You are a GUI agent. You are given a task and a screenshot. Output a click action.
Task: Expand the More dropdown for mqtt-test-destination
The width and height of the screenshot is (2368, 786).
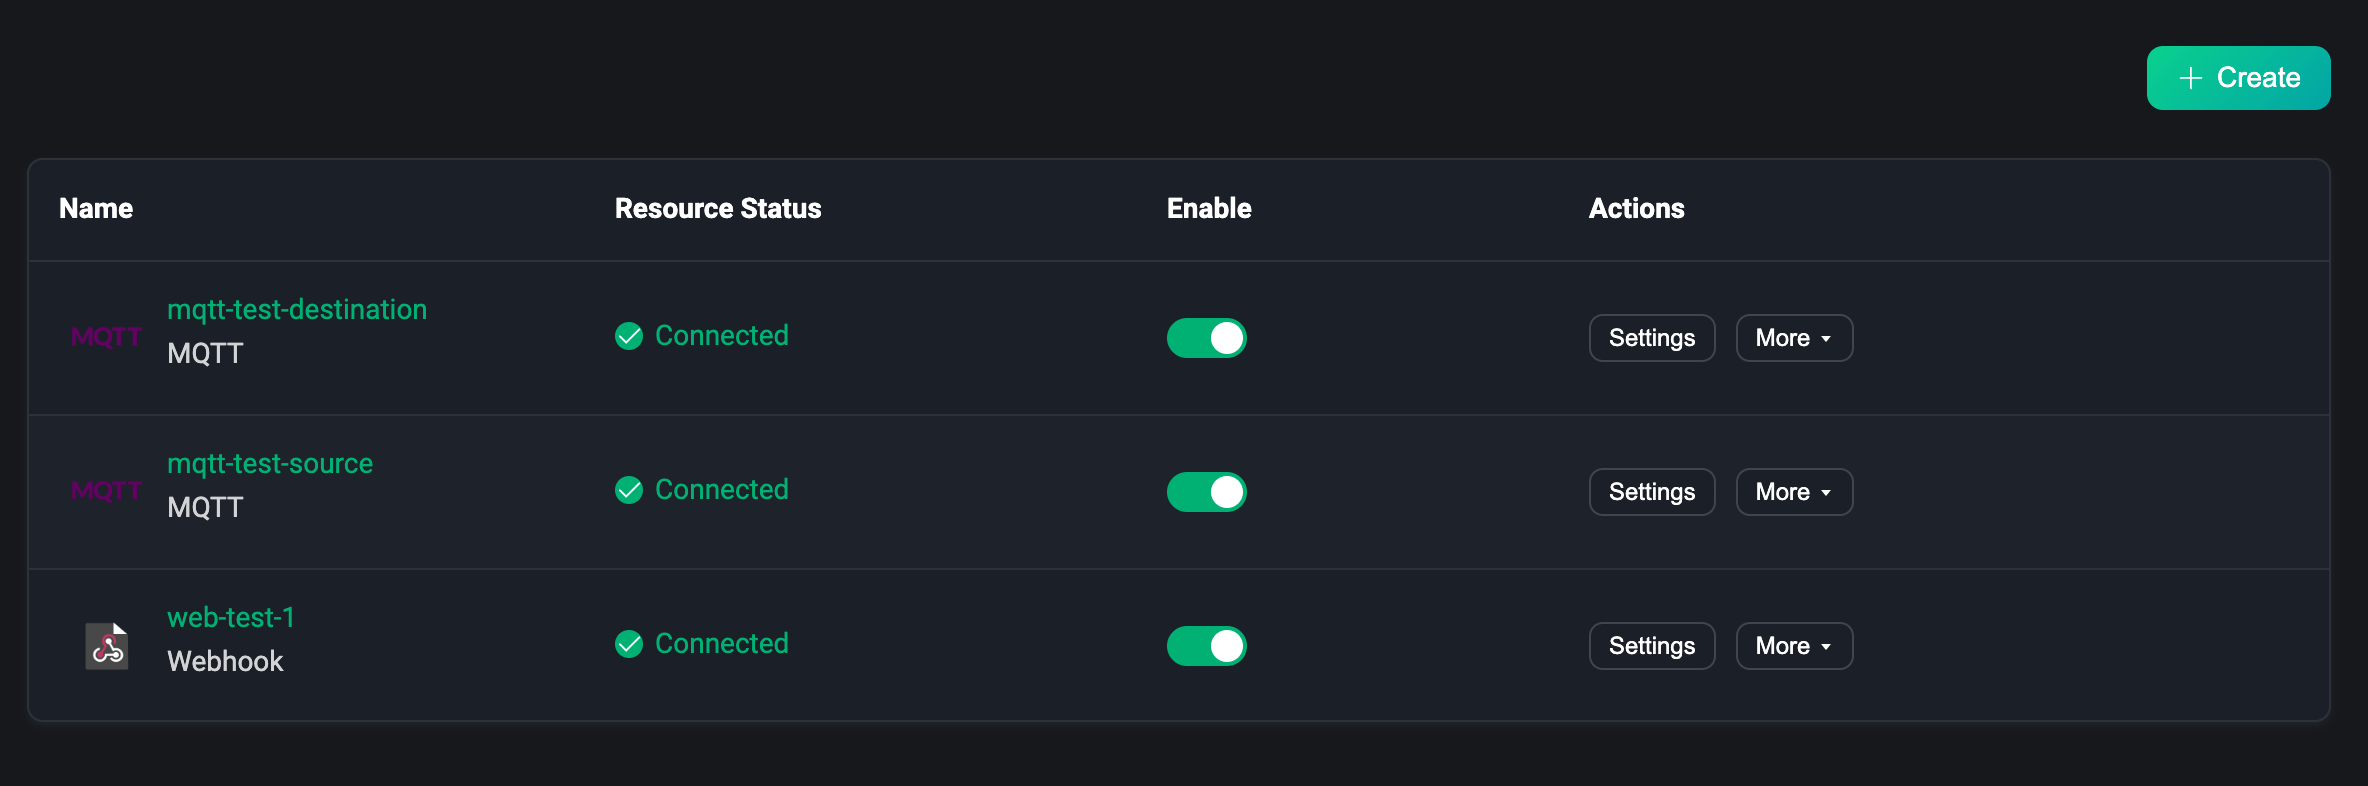(1794, 338)
